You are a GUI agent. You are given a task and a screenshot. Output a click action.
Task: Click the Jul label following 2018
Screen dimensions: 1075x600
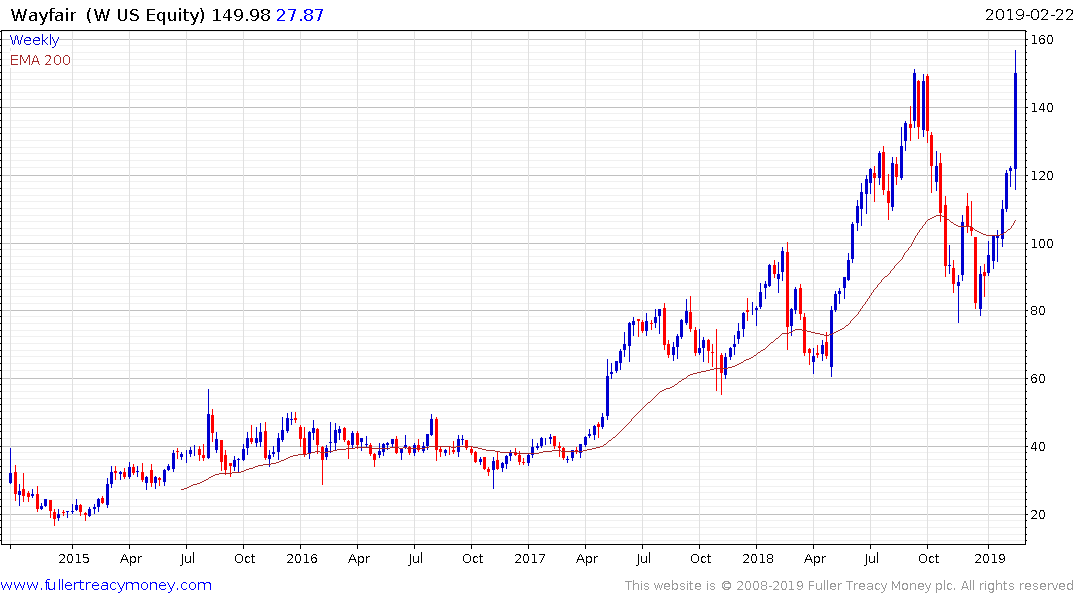tap(871, 558)
